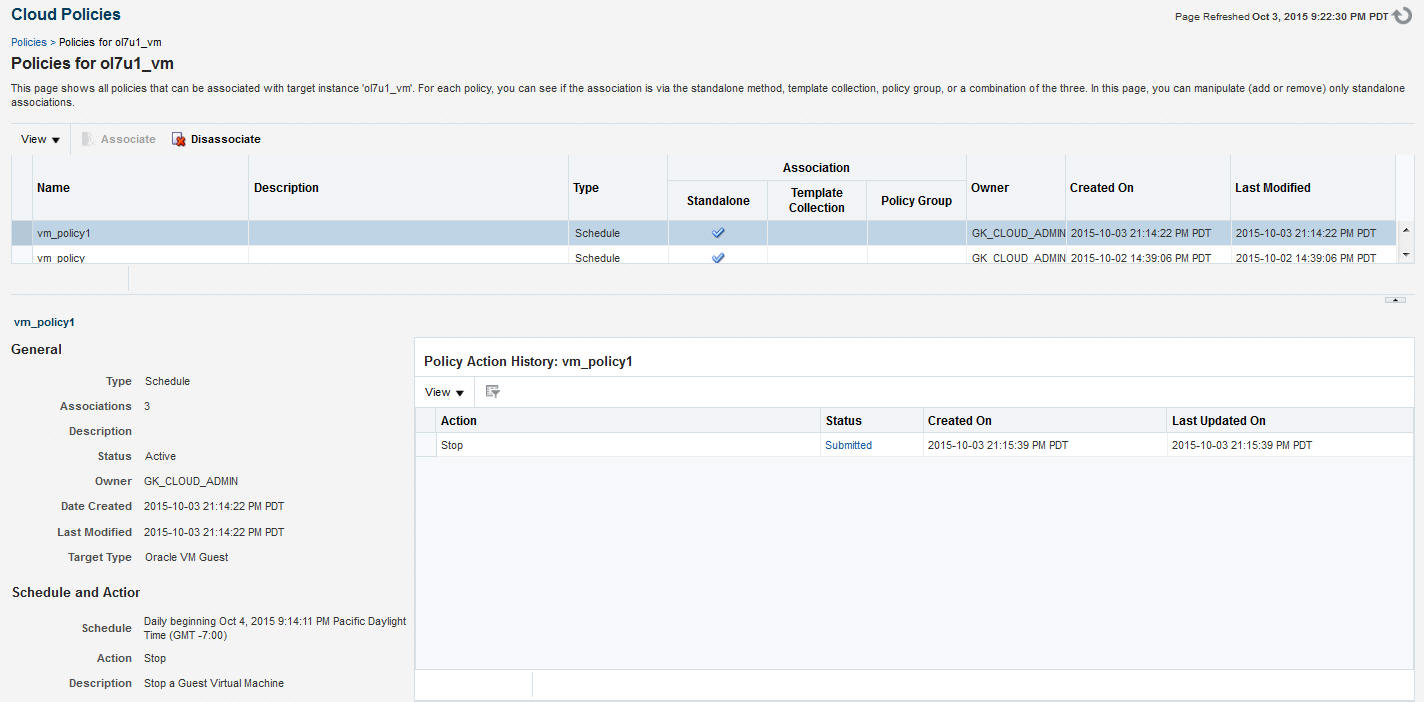Image resolution: width=1424 pixels, height=702 pixels.
Task: Click the Date Created value in General
Action: 214,506
